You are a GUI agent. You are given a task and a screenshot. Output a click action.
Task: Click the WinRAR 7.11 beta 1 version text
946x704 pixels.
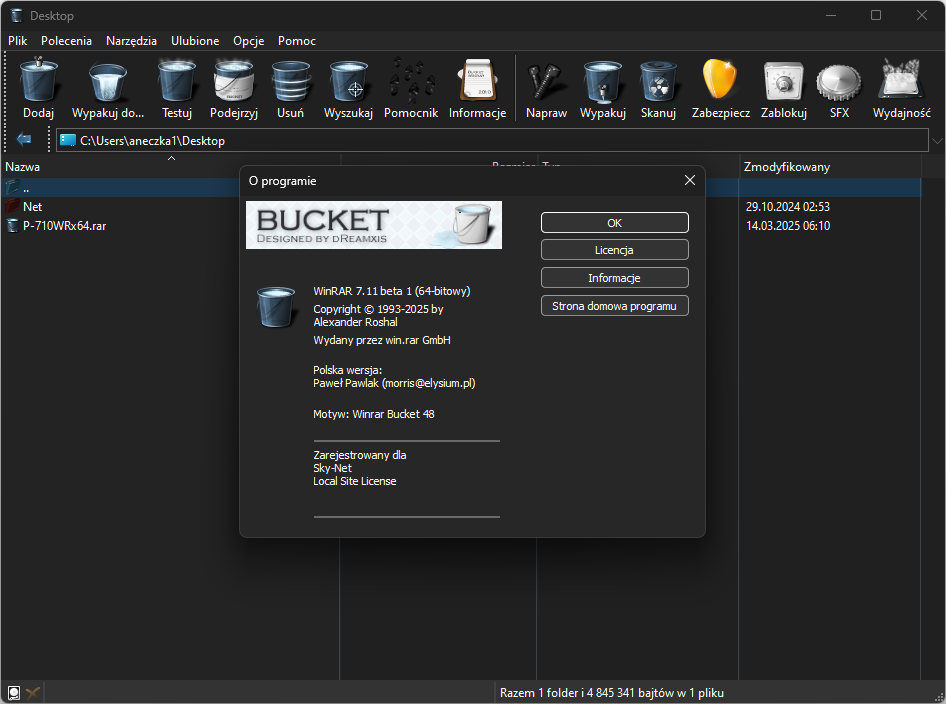click(392, 291)
